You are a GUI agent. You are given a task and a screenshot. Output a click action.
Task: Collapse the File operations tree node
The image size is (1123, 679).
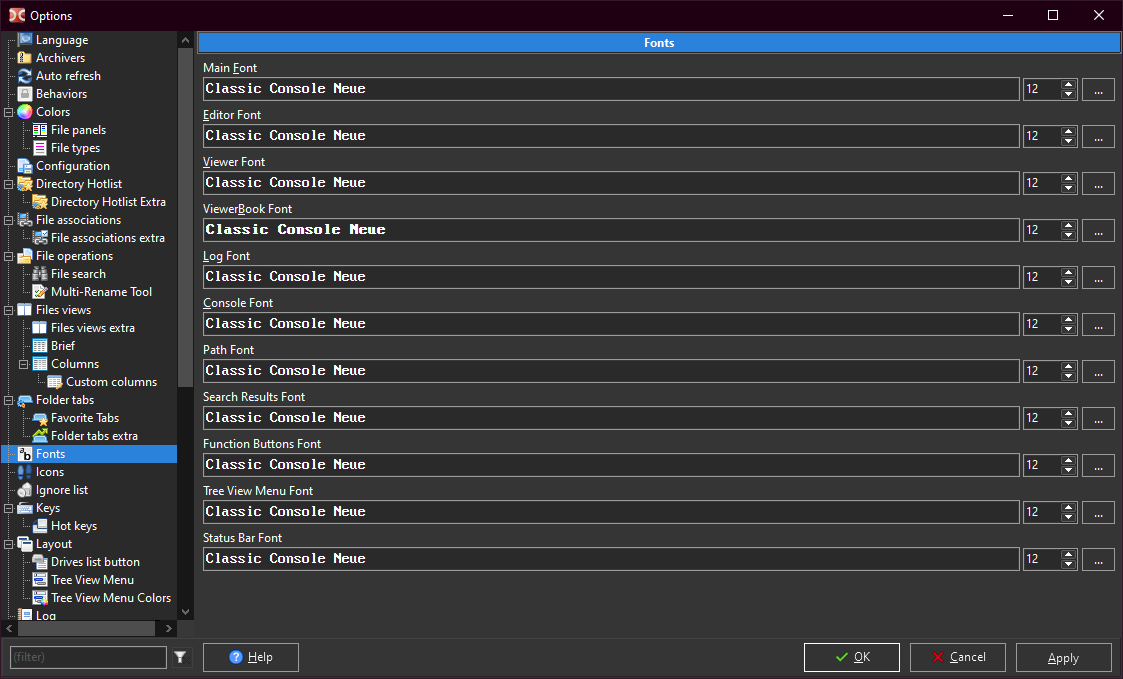8,256
